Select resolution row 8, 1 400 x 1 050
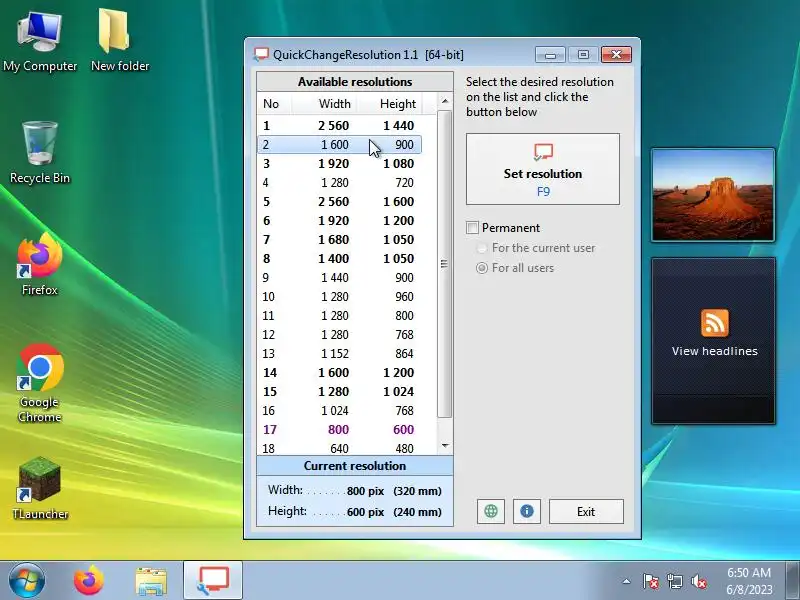Image resolution: width=800 pixels, height=600 pixels. click(x=339, y=259)
